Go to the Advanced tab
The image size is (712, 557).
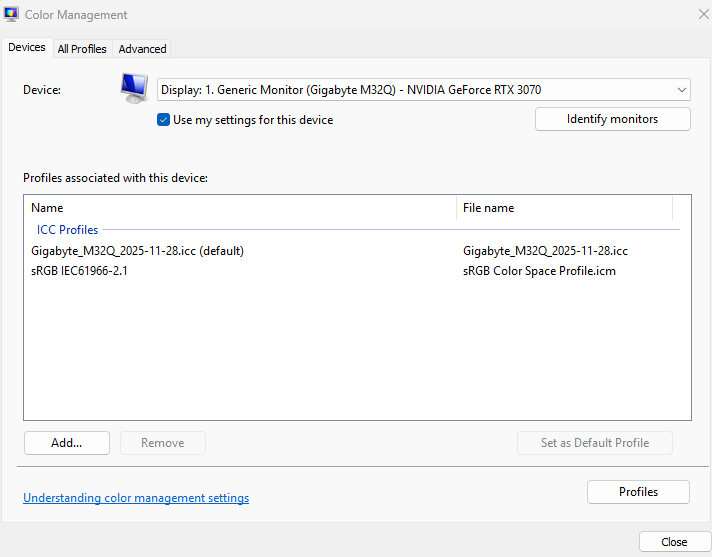click(x=142, y=48)
